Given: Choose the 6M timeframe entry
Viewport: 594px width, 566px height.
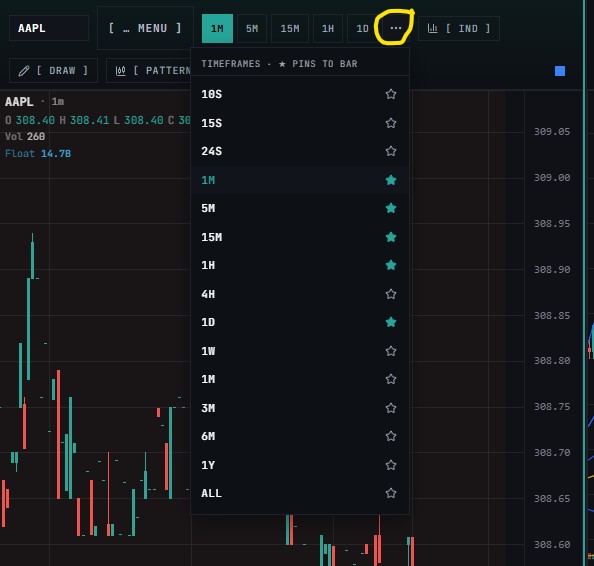Looking at the screenshot, I should click(300, 436).
